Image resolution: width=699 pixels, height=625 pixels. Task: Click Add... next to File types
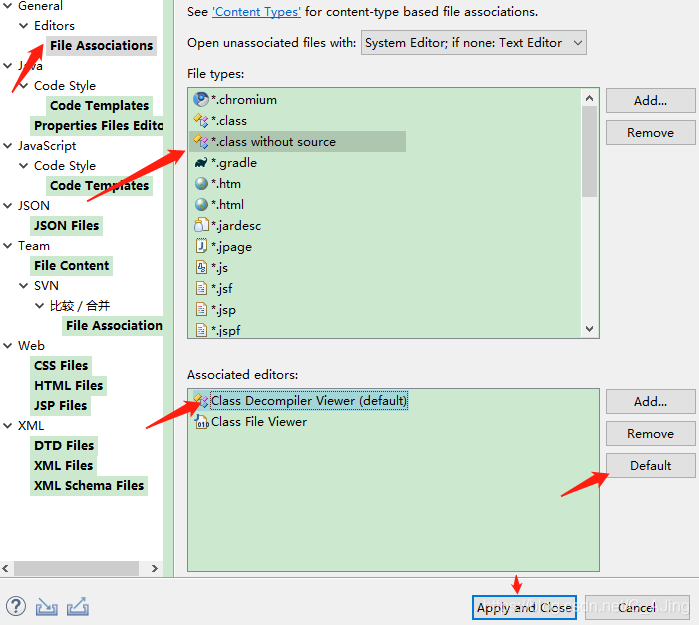[650, 101]
